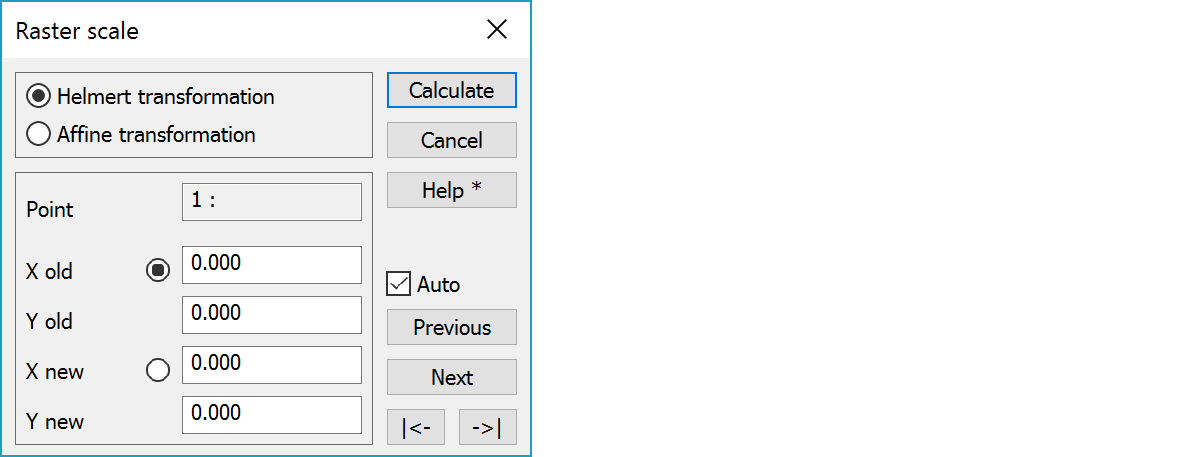This screenshot has height=457, width=1200.
Task: Cancel the Raster scale dialog
Action: [452, 140]
